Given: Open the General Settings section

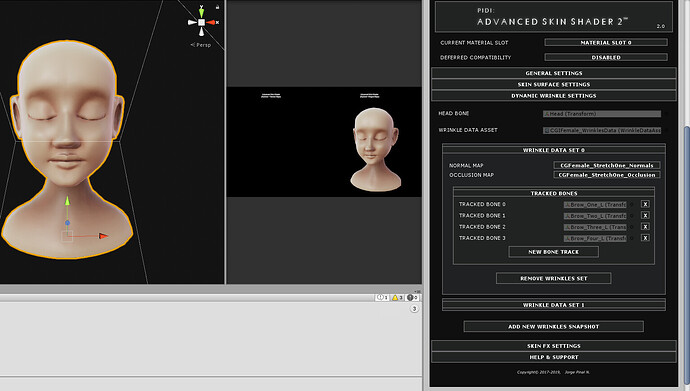Looking at the screenshot, I should pos(554,73).
